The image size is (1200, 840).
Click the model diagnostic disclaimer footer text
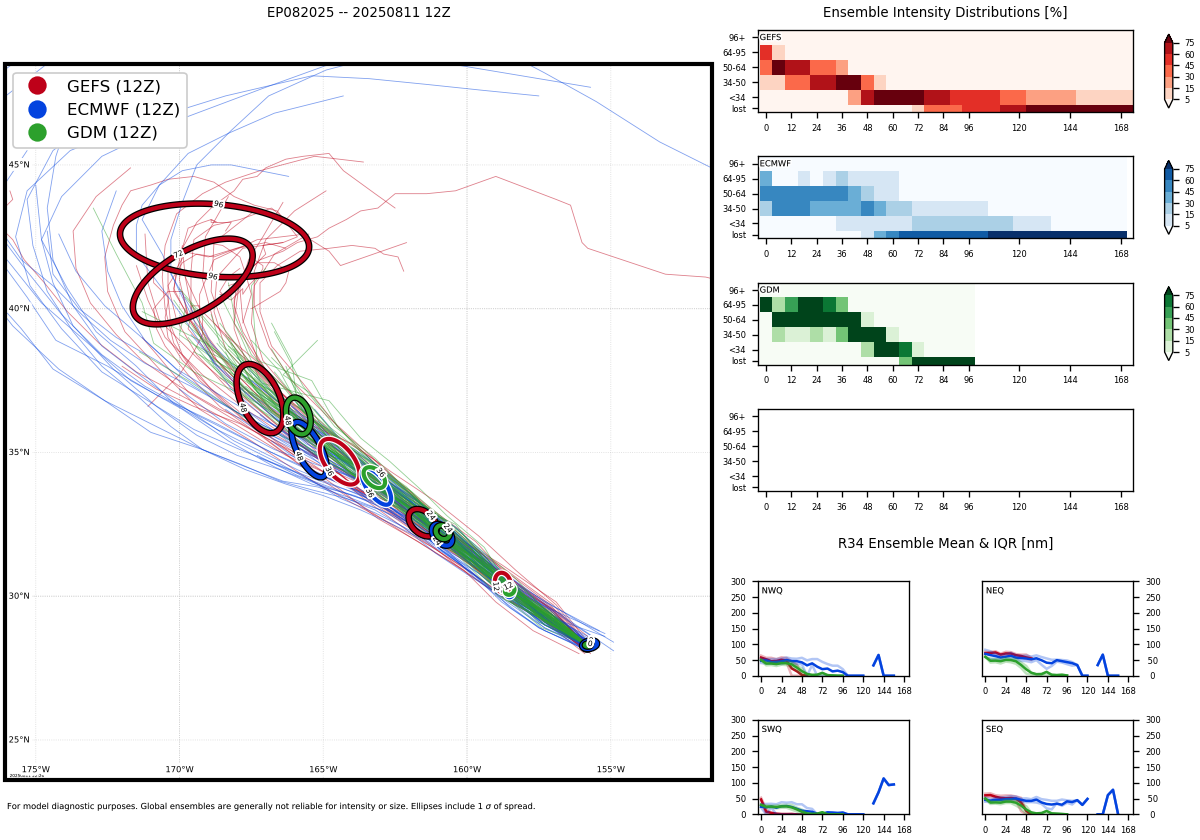pos(271,806)
